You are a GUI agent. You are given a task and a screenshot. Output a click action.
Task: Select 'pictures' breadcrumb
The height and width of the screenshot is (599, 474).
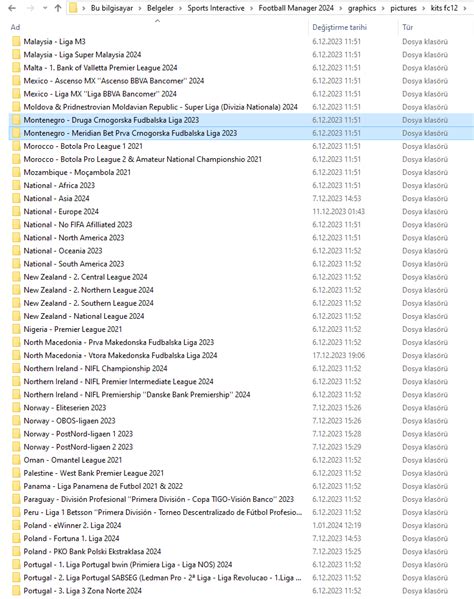(403, 8)
